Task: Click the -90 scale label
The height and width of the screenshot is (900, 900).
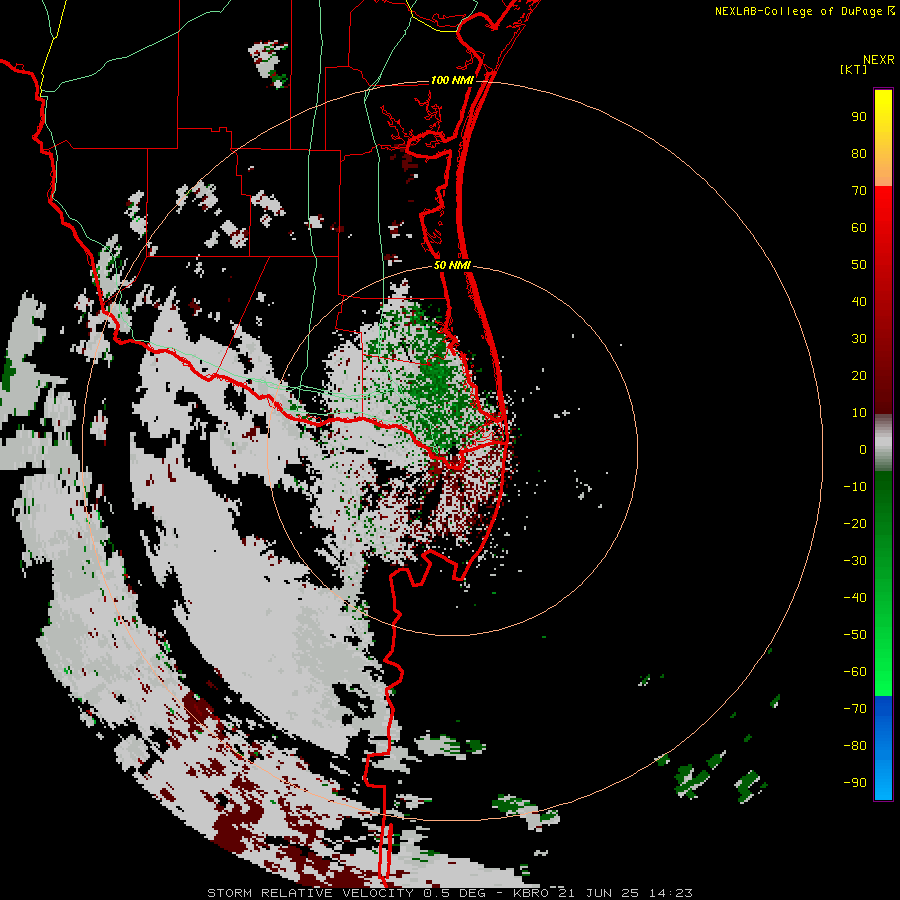Action: 855,782
